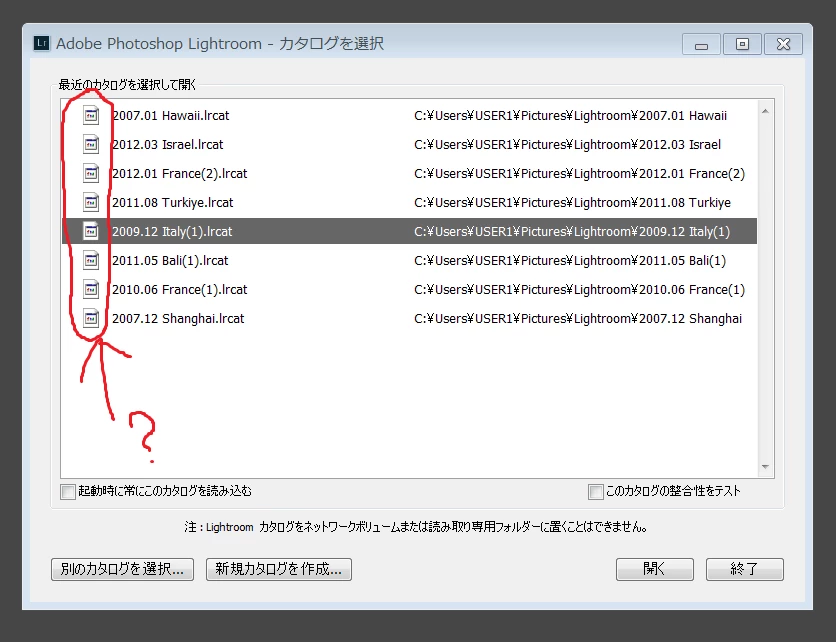Click the 開く button

pyautogui.click(x=655, y=569)
